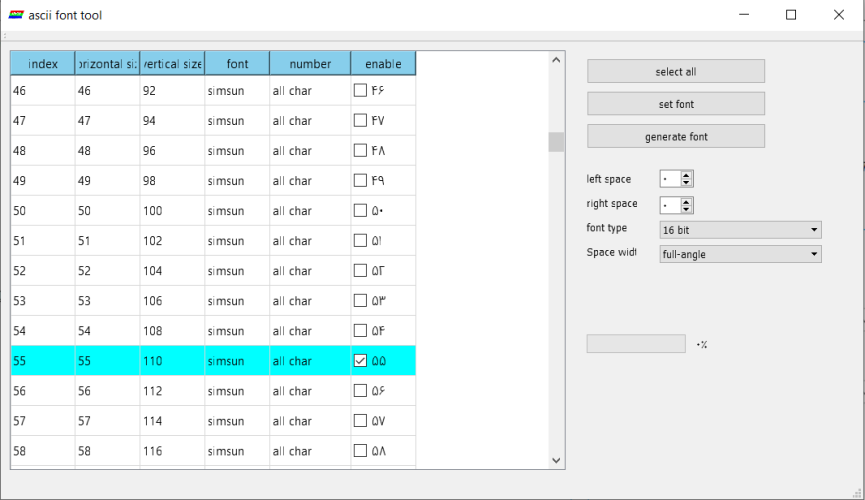Select the vertical size cell 104
Screen dimensions: 865x500
(x=172, y=271)
